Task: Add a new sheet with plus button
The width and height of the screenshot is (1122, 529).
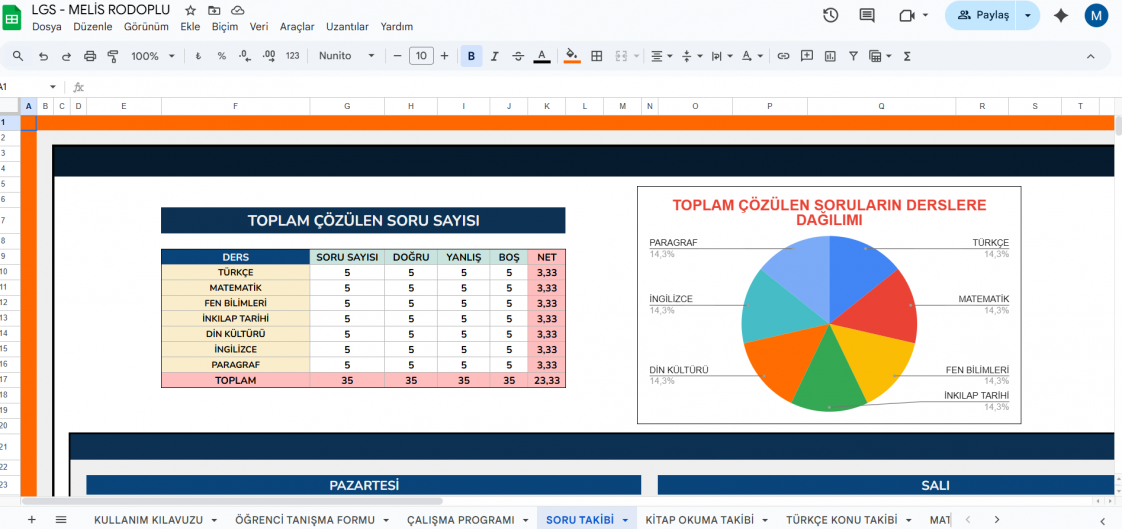Action: click(31, 520)
